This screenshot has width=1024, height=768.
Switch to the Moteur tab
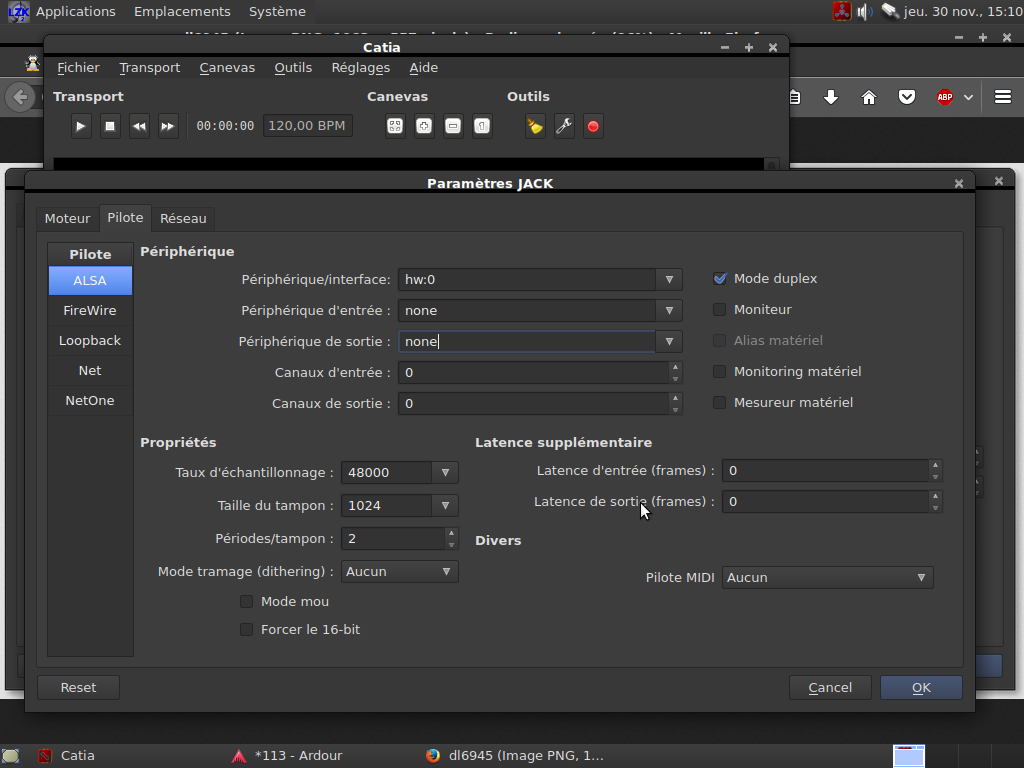67,218
